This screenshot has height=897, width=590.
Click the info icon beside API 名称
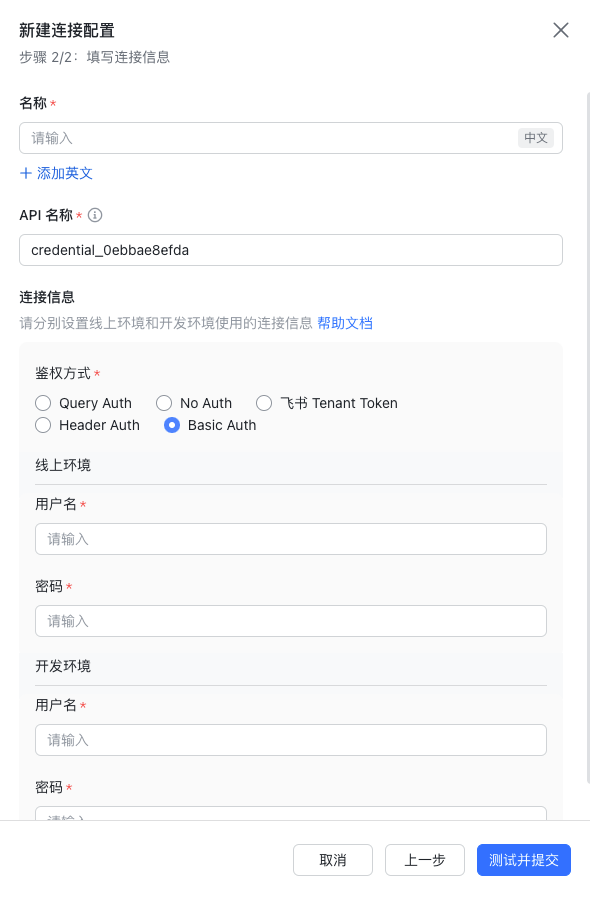pyautogui.click(x=95, y=215)
